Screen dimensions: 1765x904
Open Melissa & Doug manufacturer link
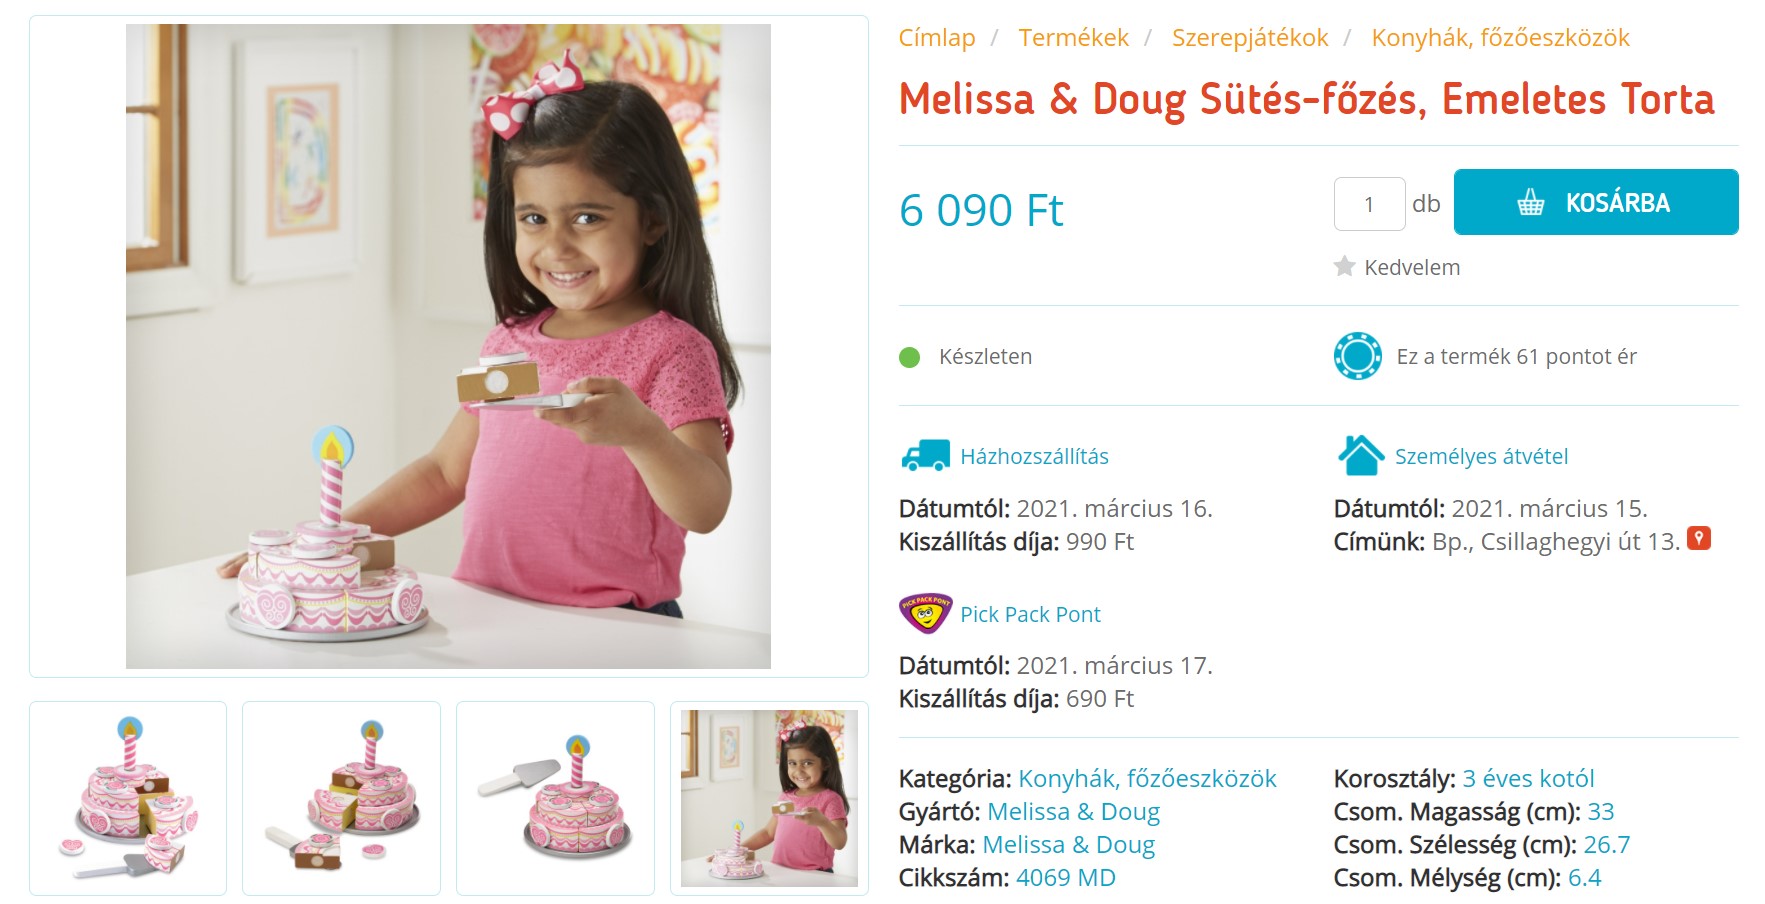click(1073, 811)
